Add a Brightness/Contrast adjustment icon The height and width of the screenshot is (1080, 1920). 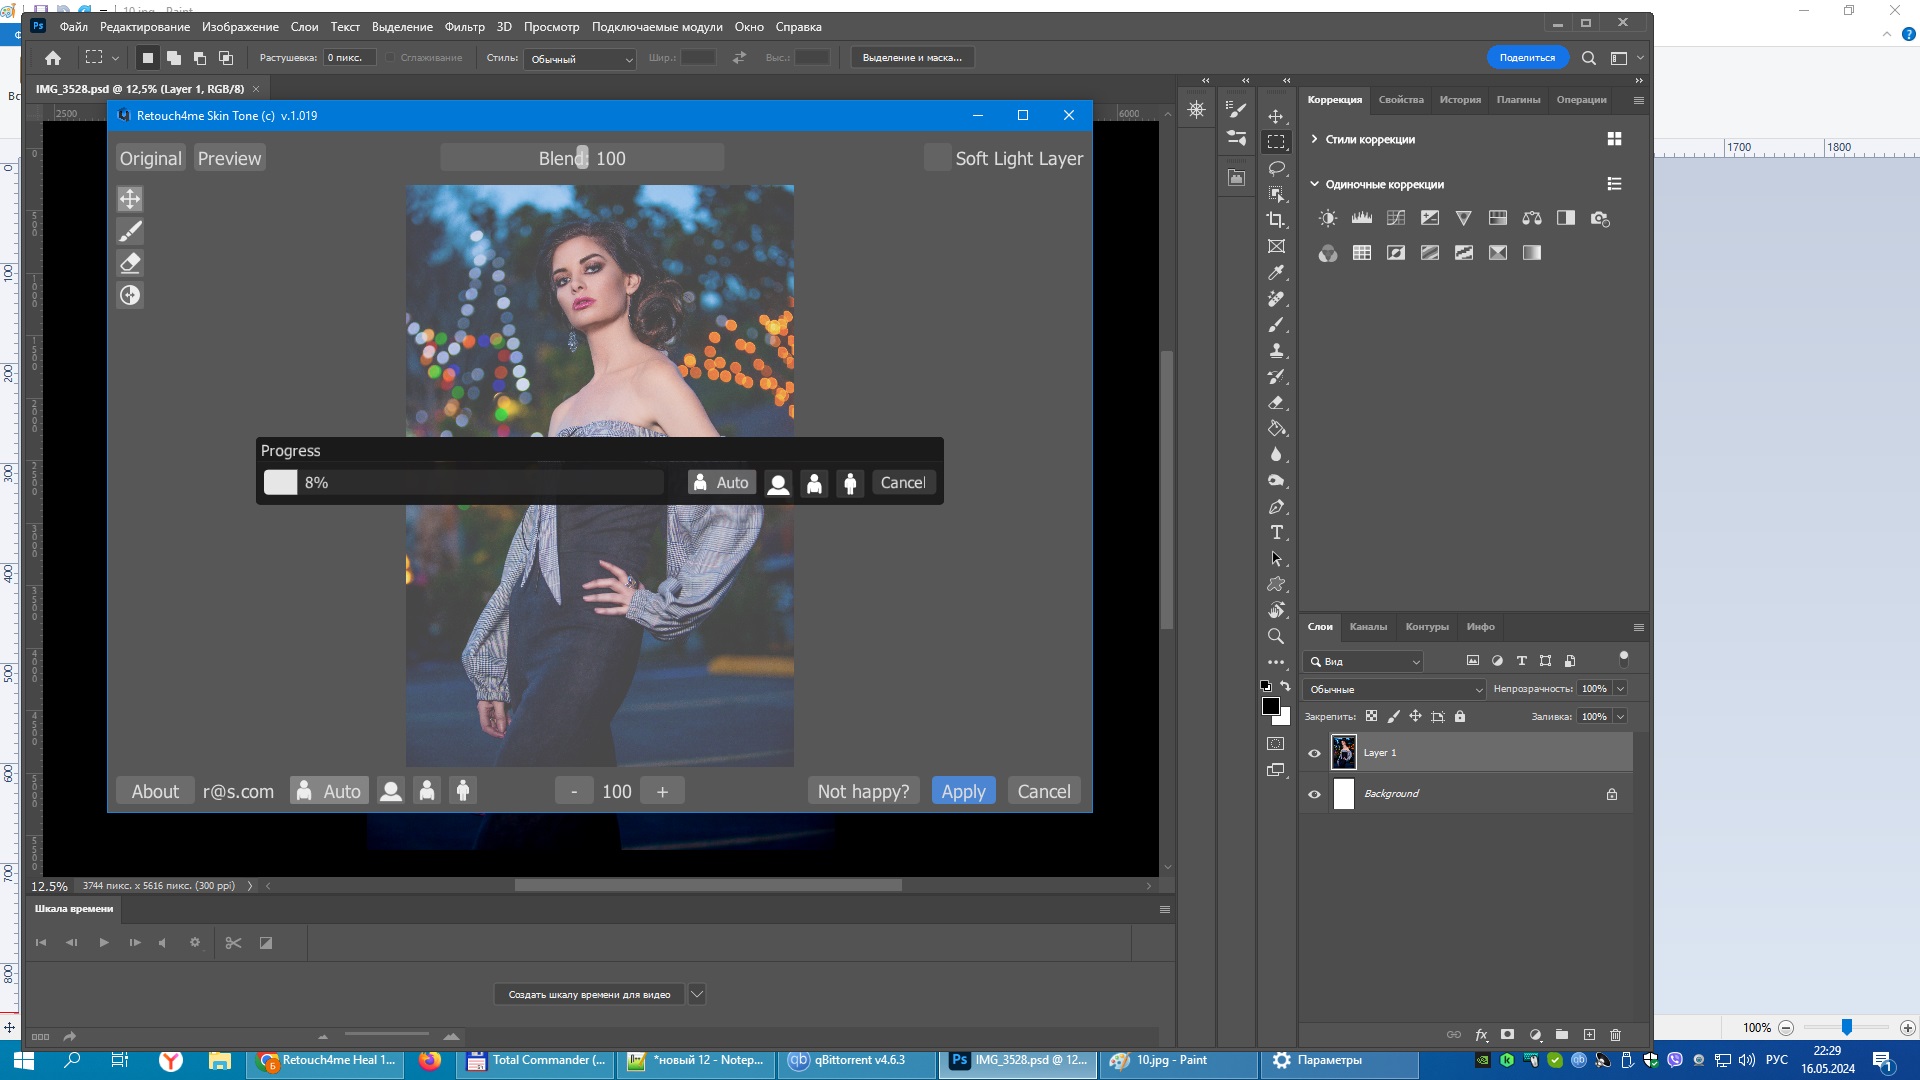pos(1328,218)
